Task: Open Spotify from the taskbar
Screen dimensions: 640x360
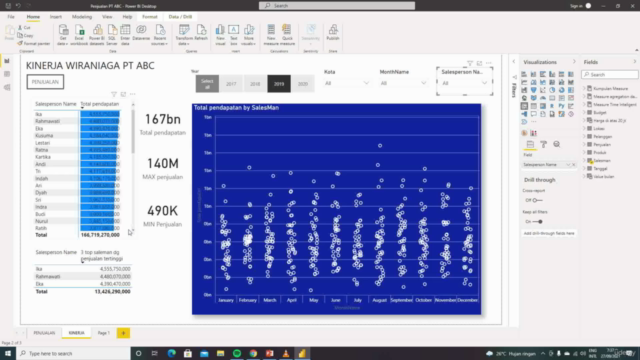Action: (x=237, y=353)
